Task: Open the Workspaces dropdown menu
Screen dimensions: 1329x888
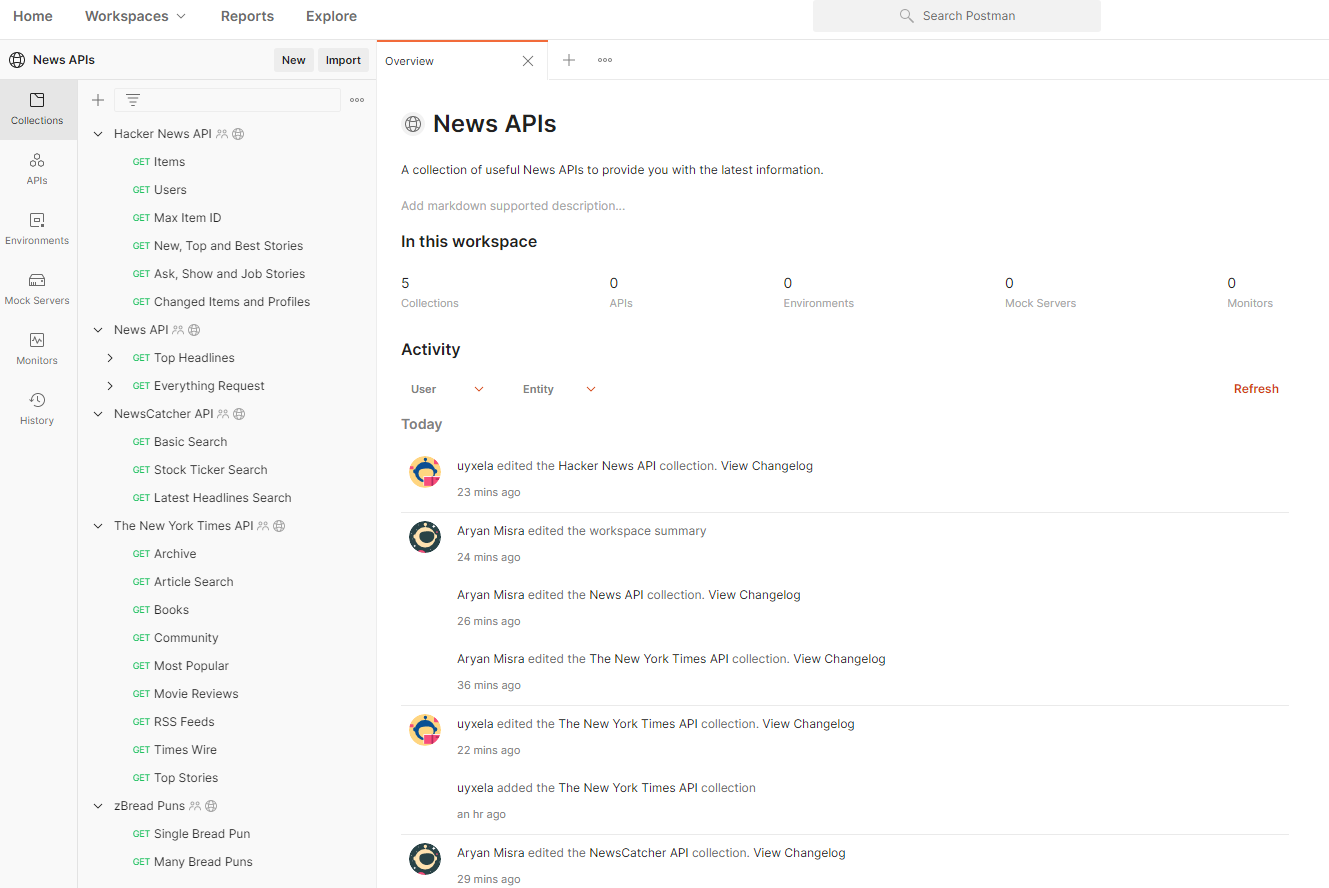Action: click(x=135, y=16)
